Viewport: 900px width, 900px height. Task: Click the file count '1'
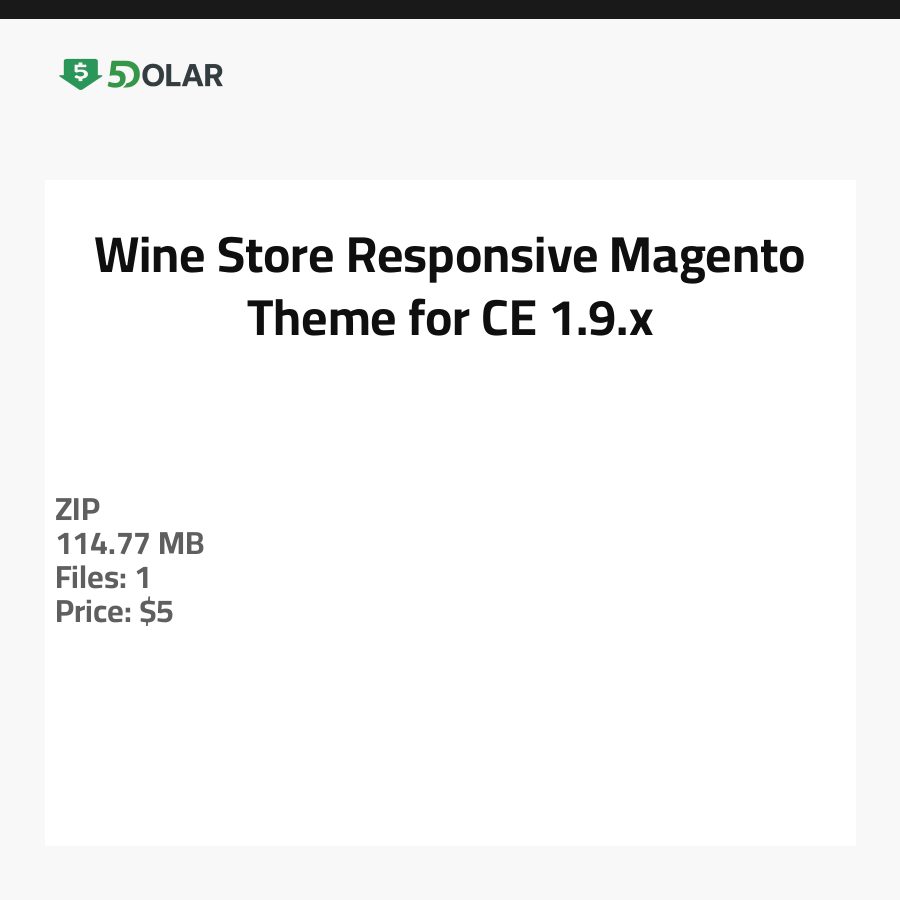142,578
